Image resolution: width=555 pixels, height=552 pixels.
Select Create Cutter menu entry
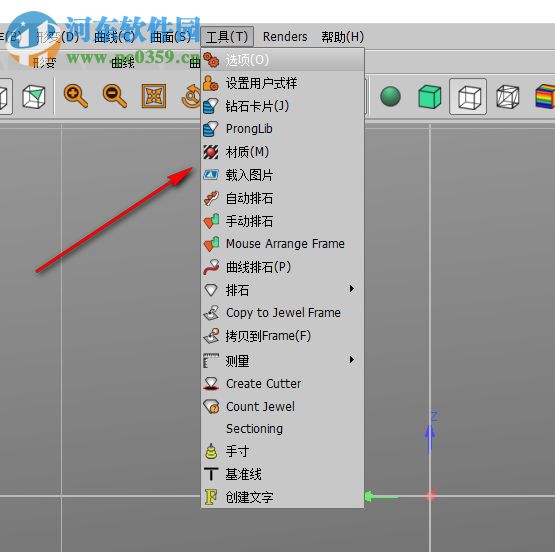(x=282, y=384)
